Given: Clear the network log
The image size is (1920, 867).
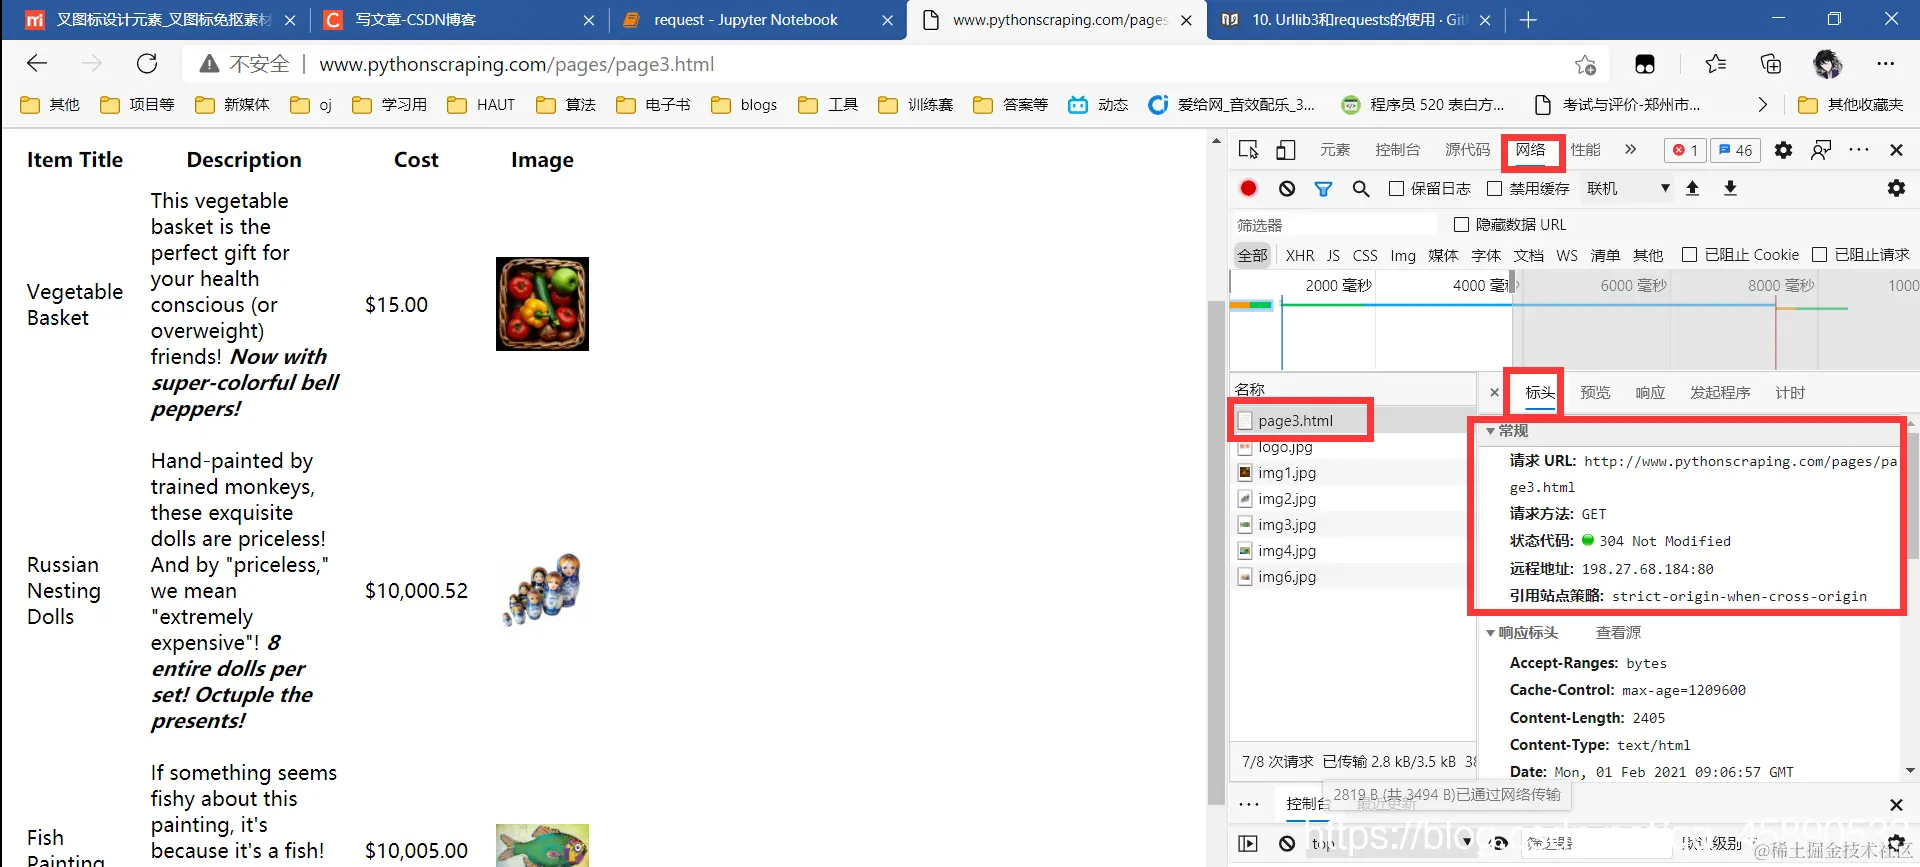Looking at the screenshot, I should tap(1287, 188).
